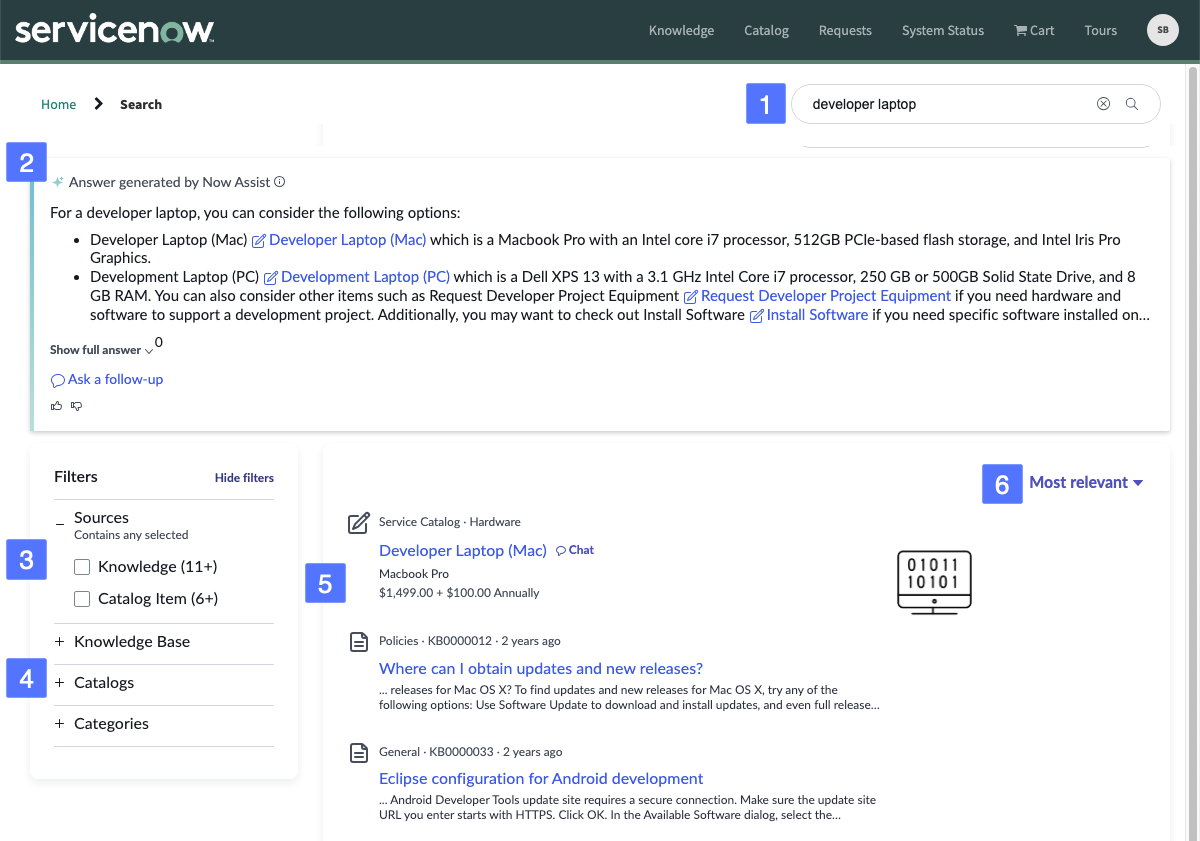
Task: Open the Developer Laptop (Mac) search result
Action: (463, 550)
